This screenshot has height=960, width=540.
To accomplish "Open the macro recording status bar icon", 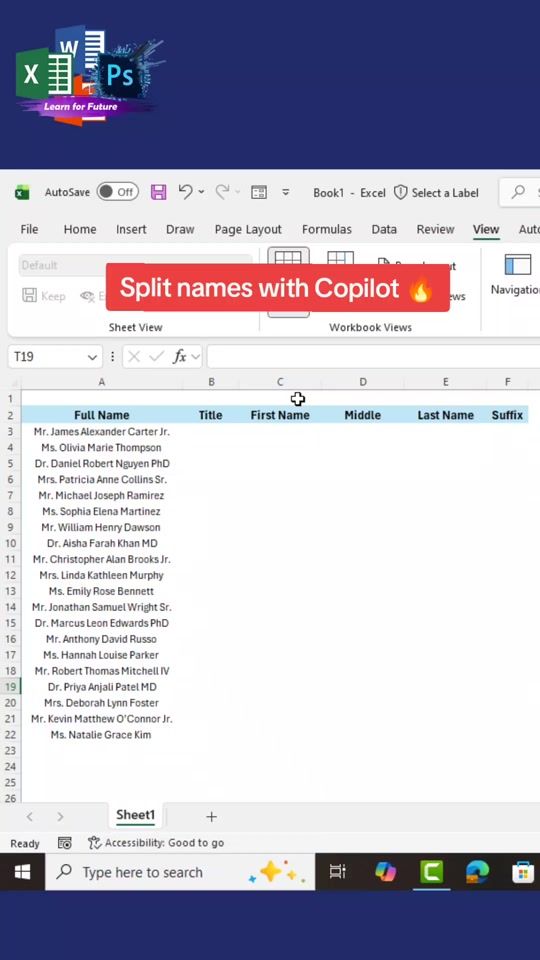I will coord(64,843).
